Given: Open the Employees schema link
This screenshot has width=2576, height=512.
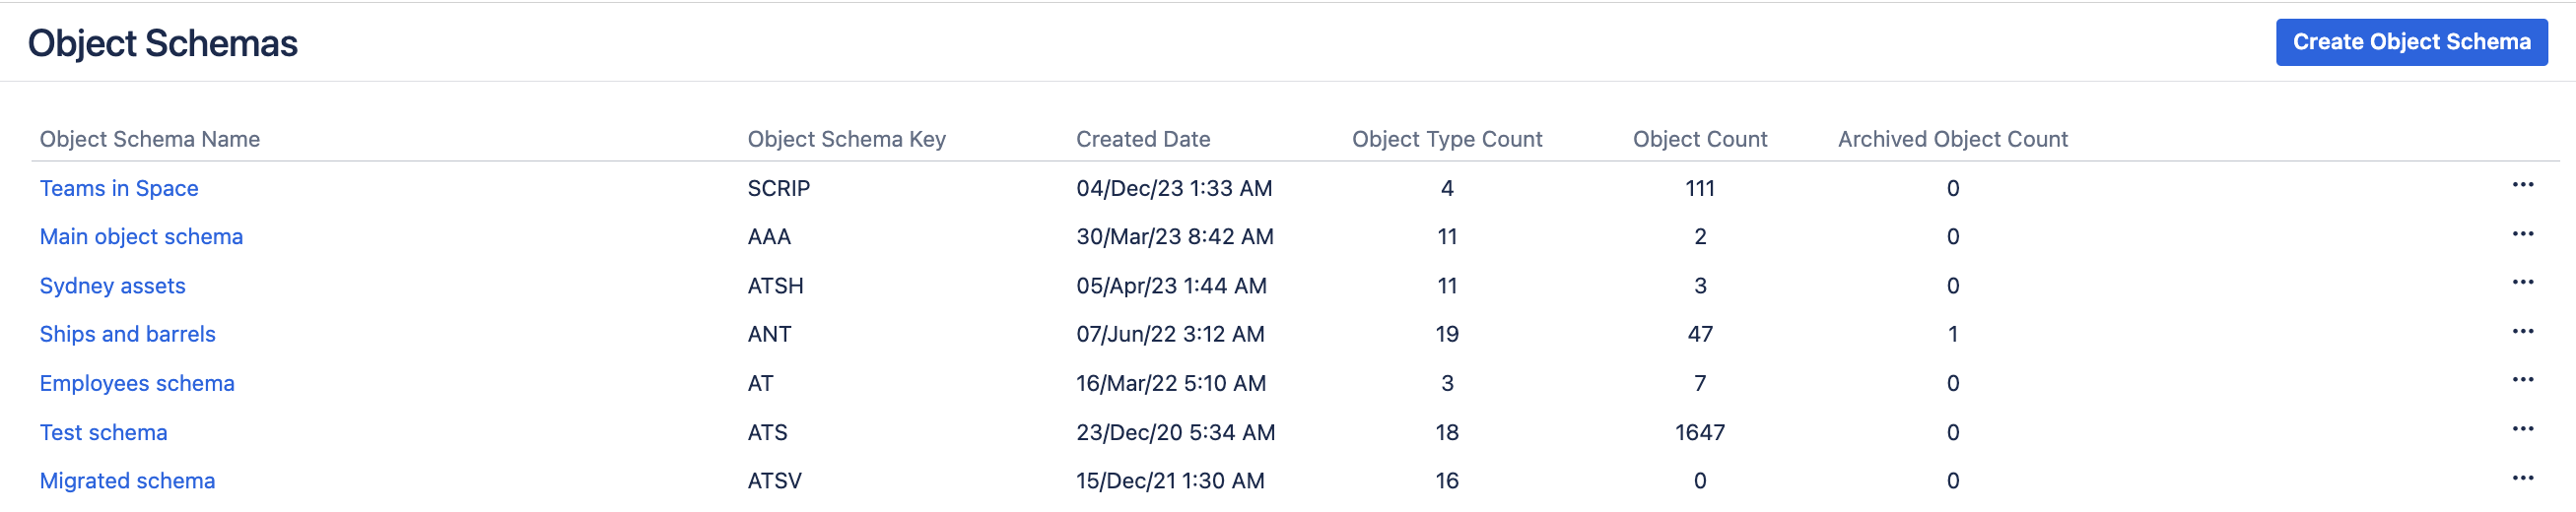Looking at the screenshot, I should [x=137, y=383].
